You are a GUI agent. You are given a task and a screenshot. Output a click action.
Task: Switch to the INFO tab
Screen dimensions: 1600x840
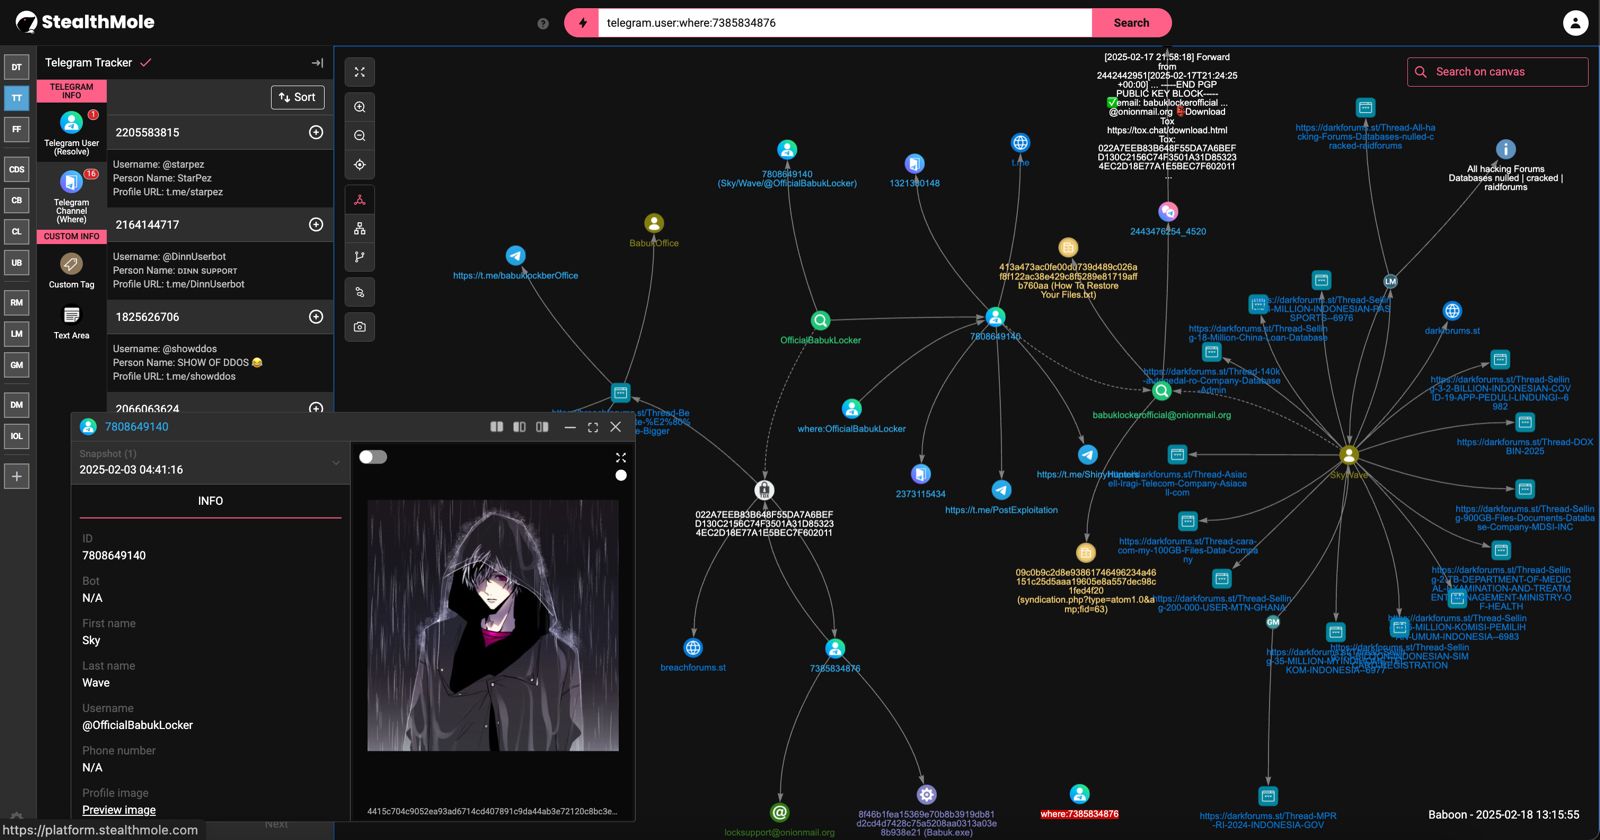click(x=210, y=501)
